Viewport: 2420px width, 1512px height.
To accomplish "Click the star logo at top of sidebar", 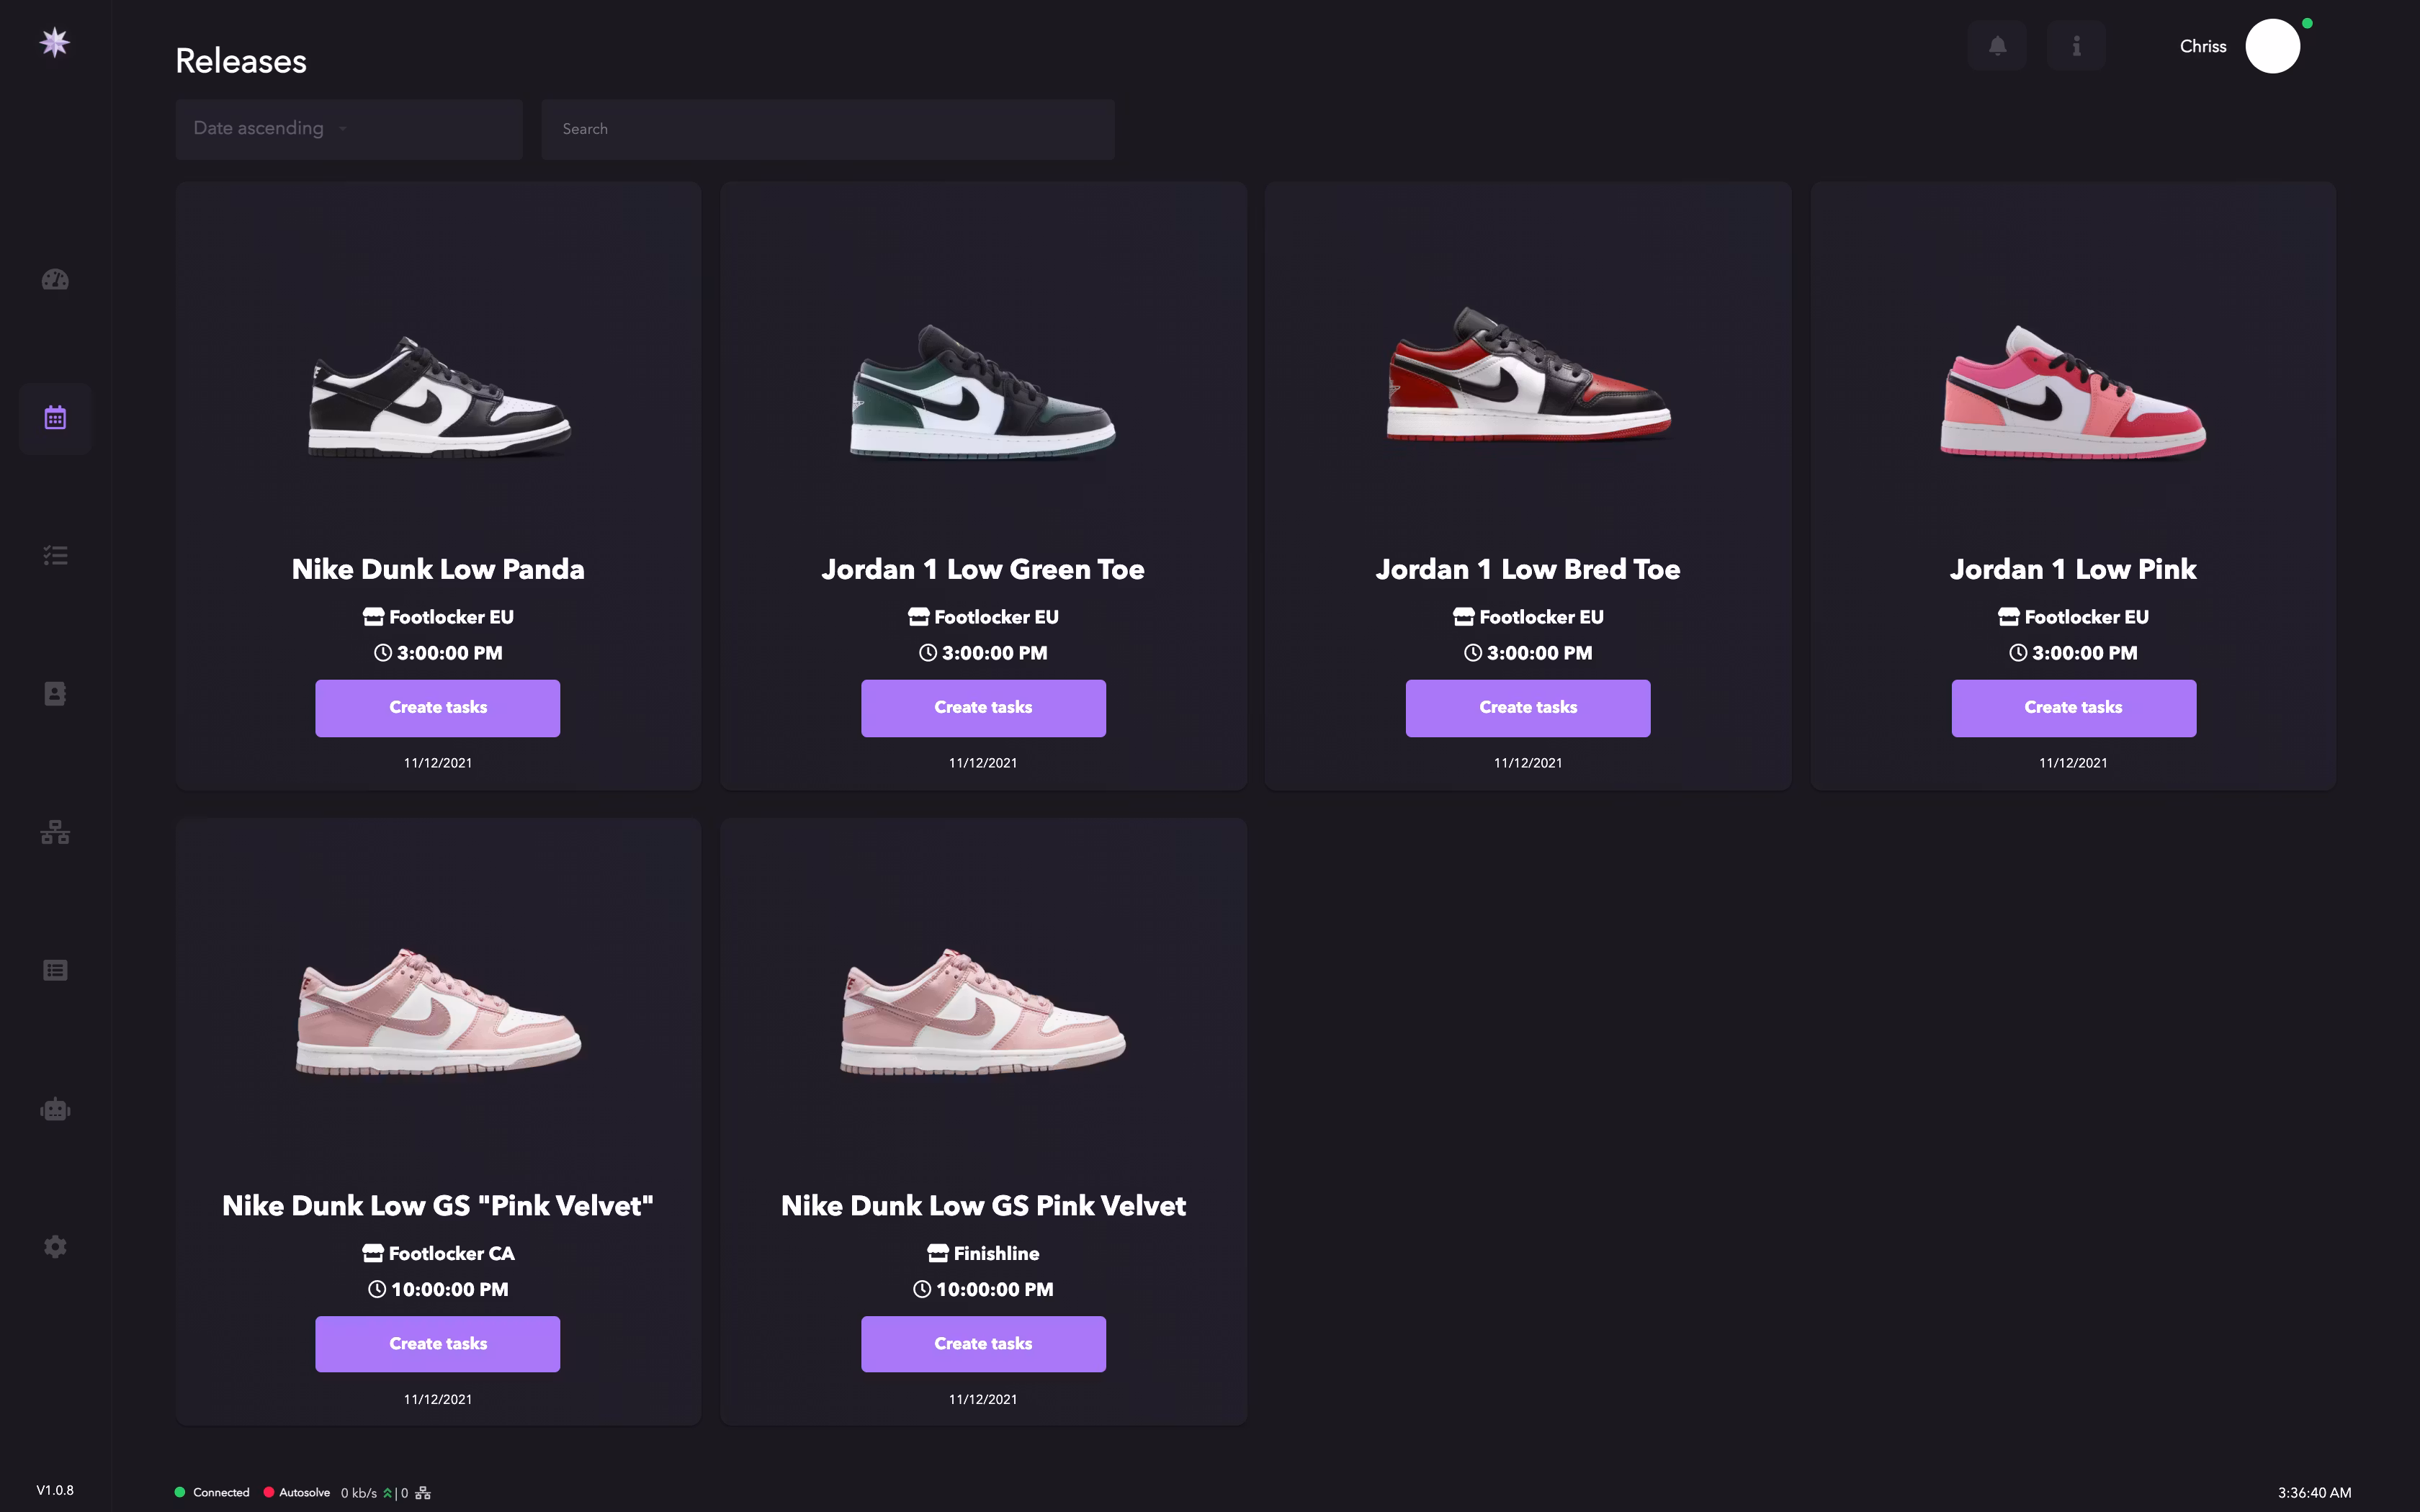I will point(55,42).
